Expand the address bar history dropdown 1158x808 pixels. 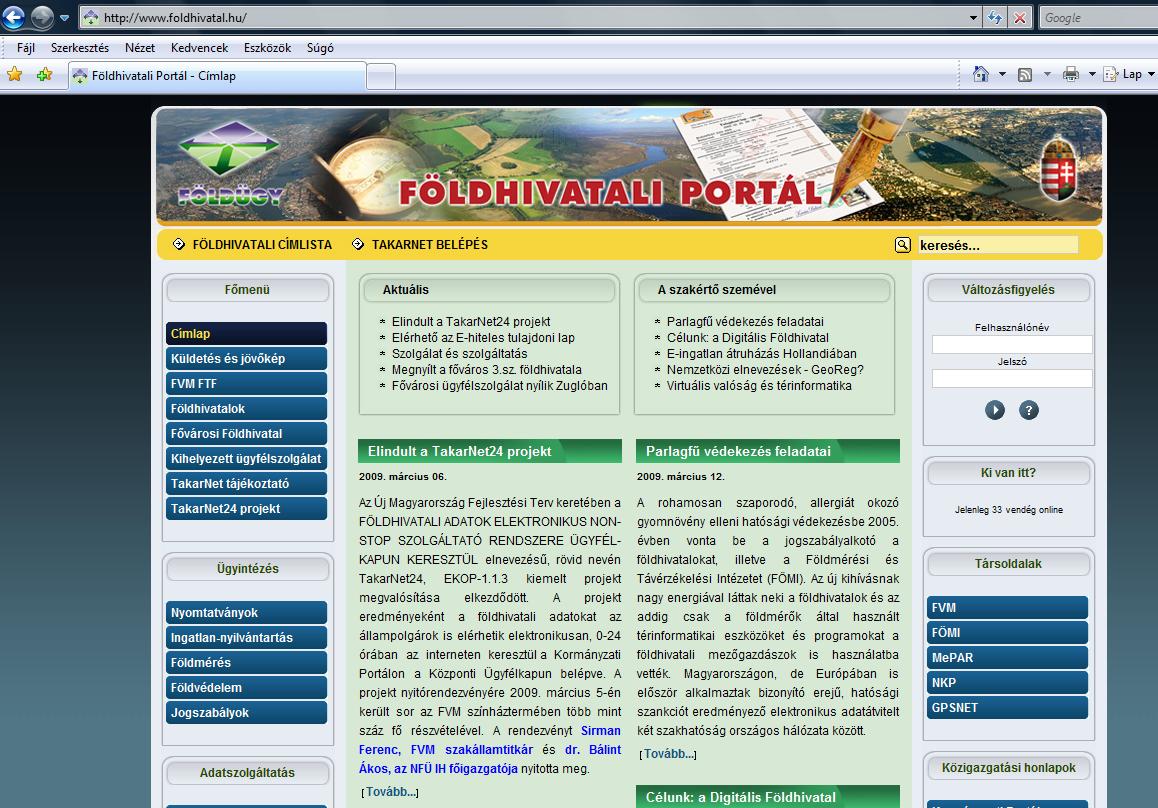973,18
